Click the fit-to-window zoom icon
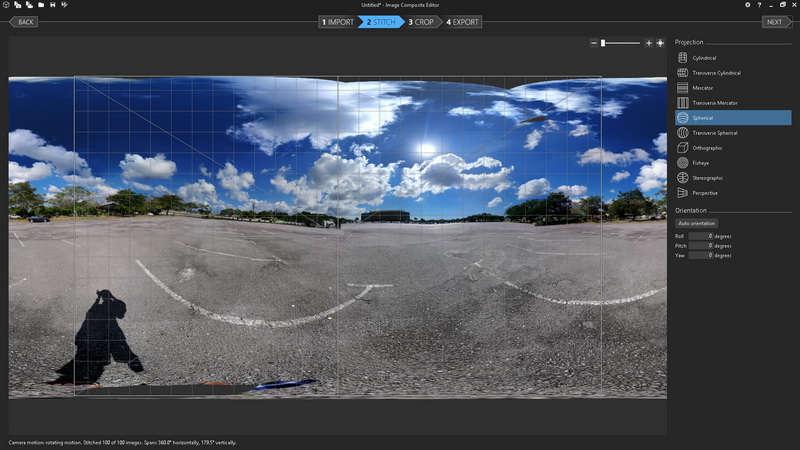 click(x=660, y=43)
